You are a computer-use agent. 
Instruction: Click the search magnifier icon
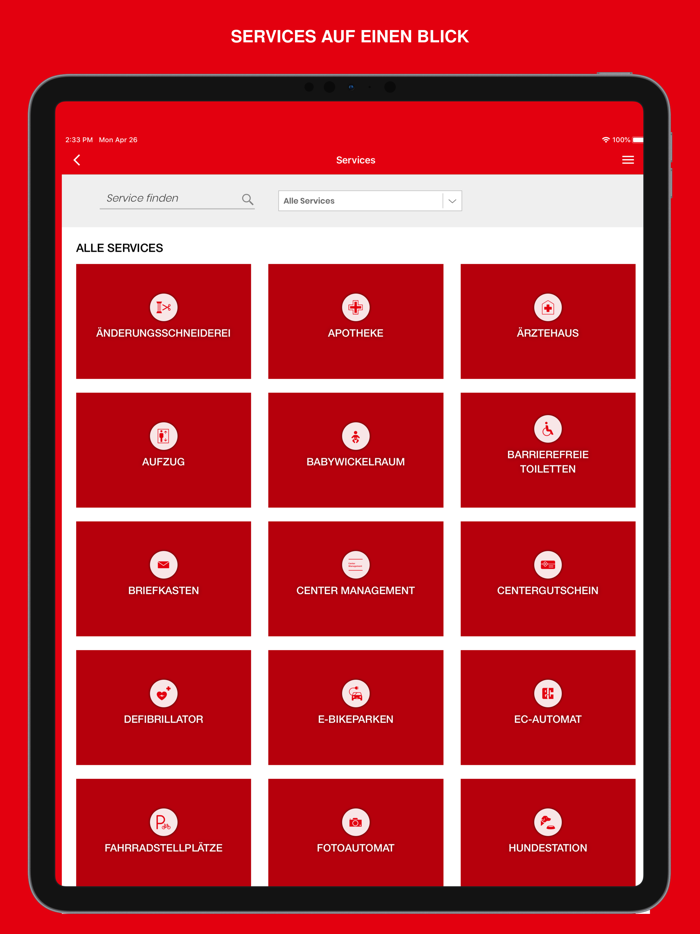tap(247, 200)
